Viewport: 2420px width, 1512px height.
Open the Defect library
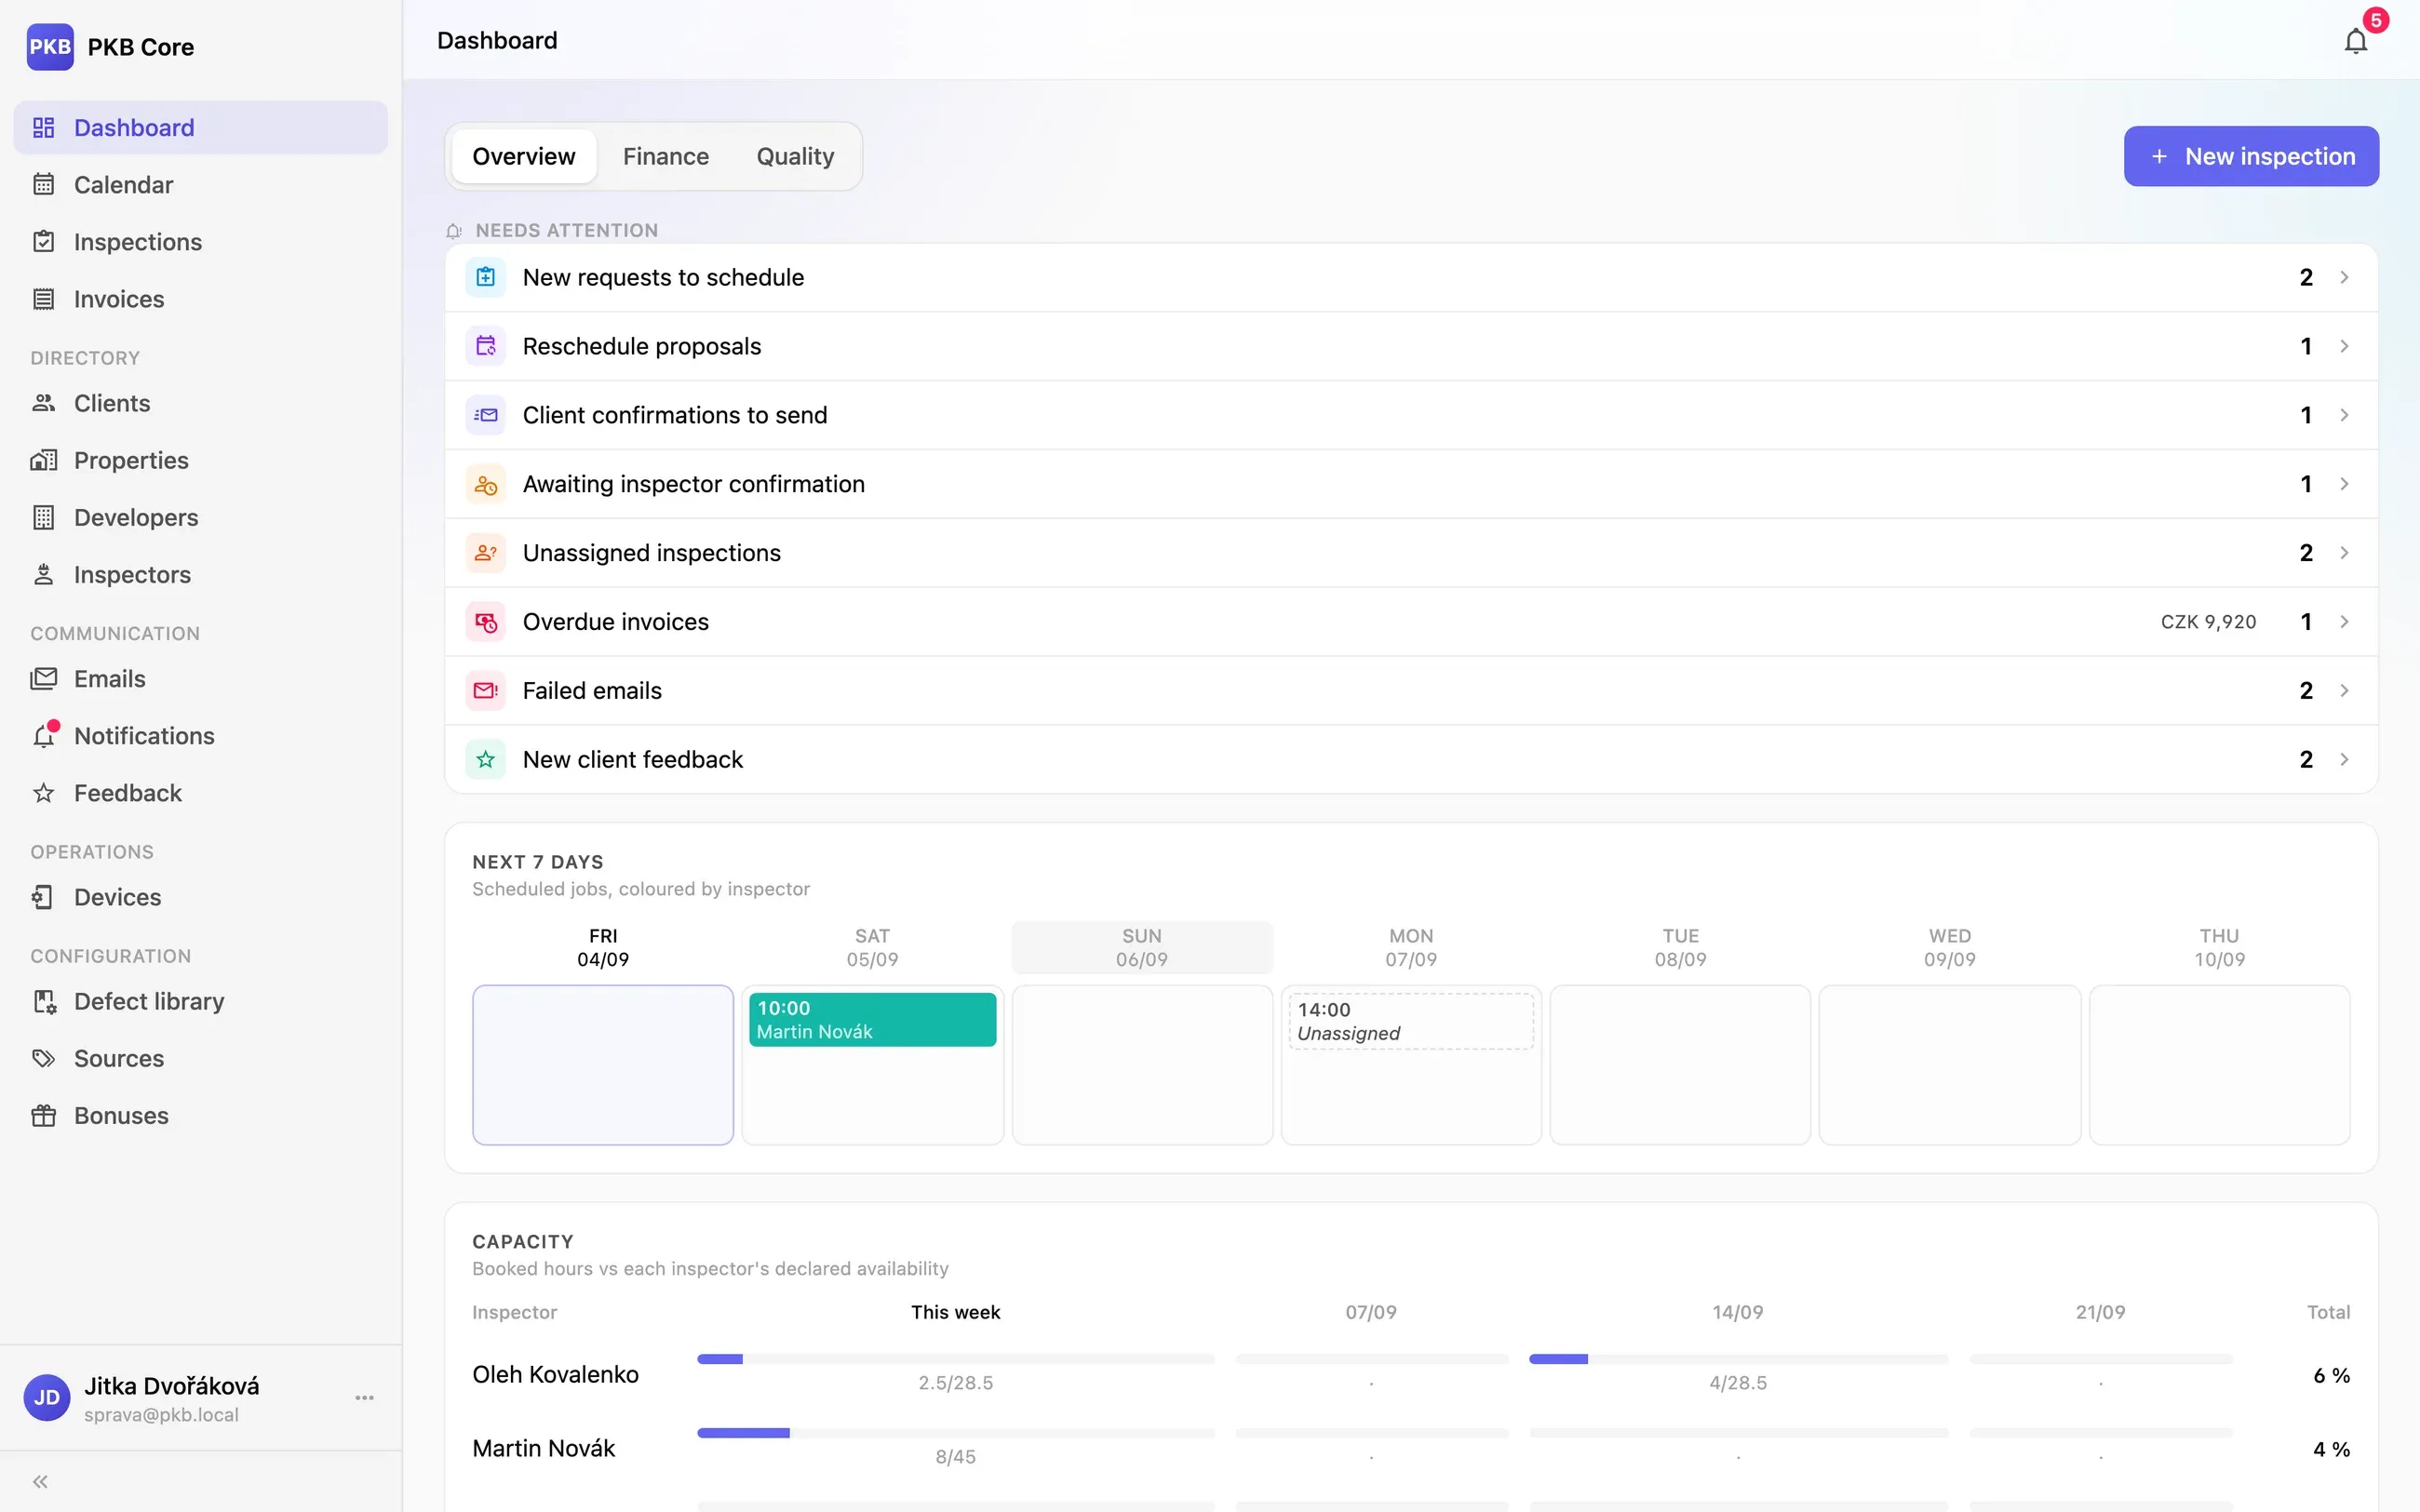coord(200,1001)
